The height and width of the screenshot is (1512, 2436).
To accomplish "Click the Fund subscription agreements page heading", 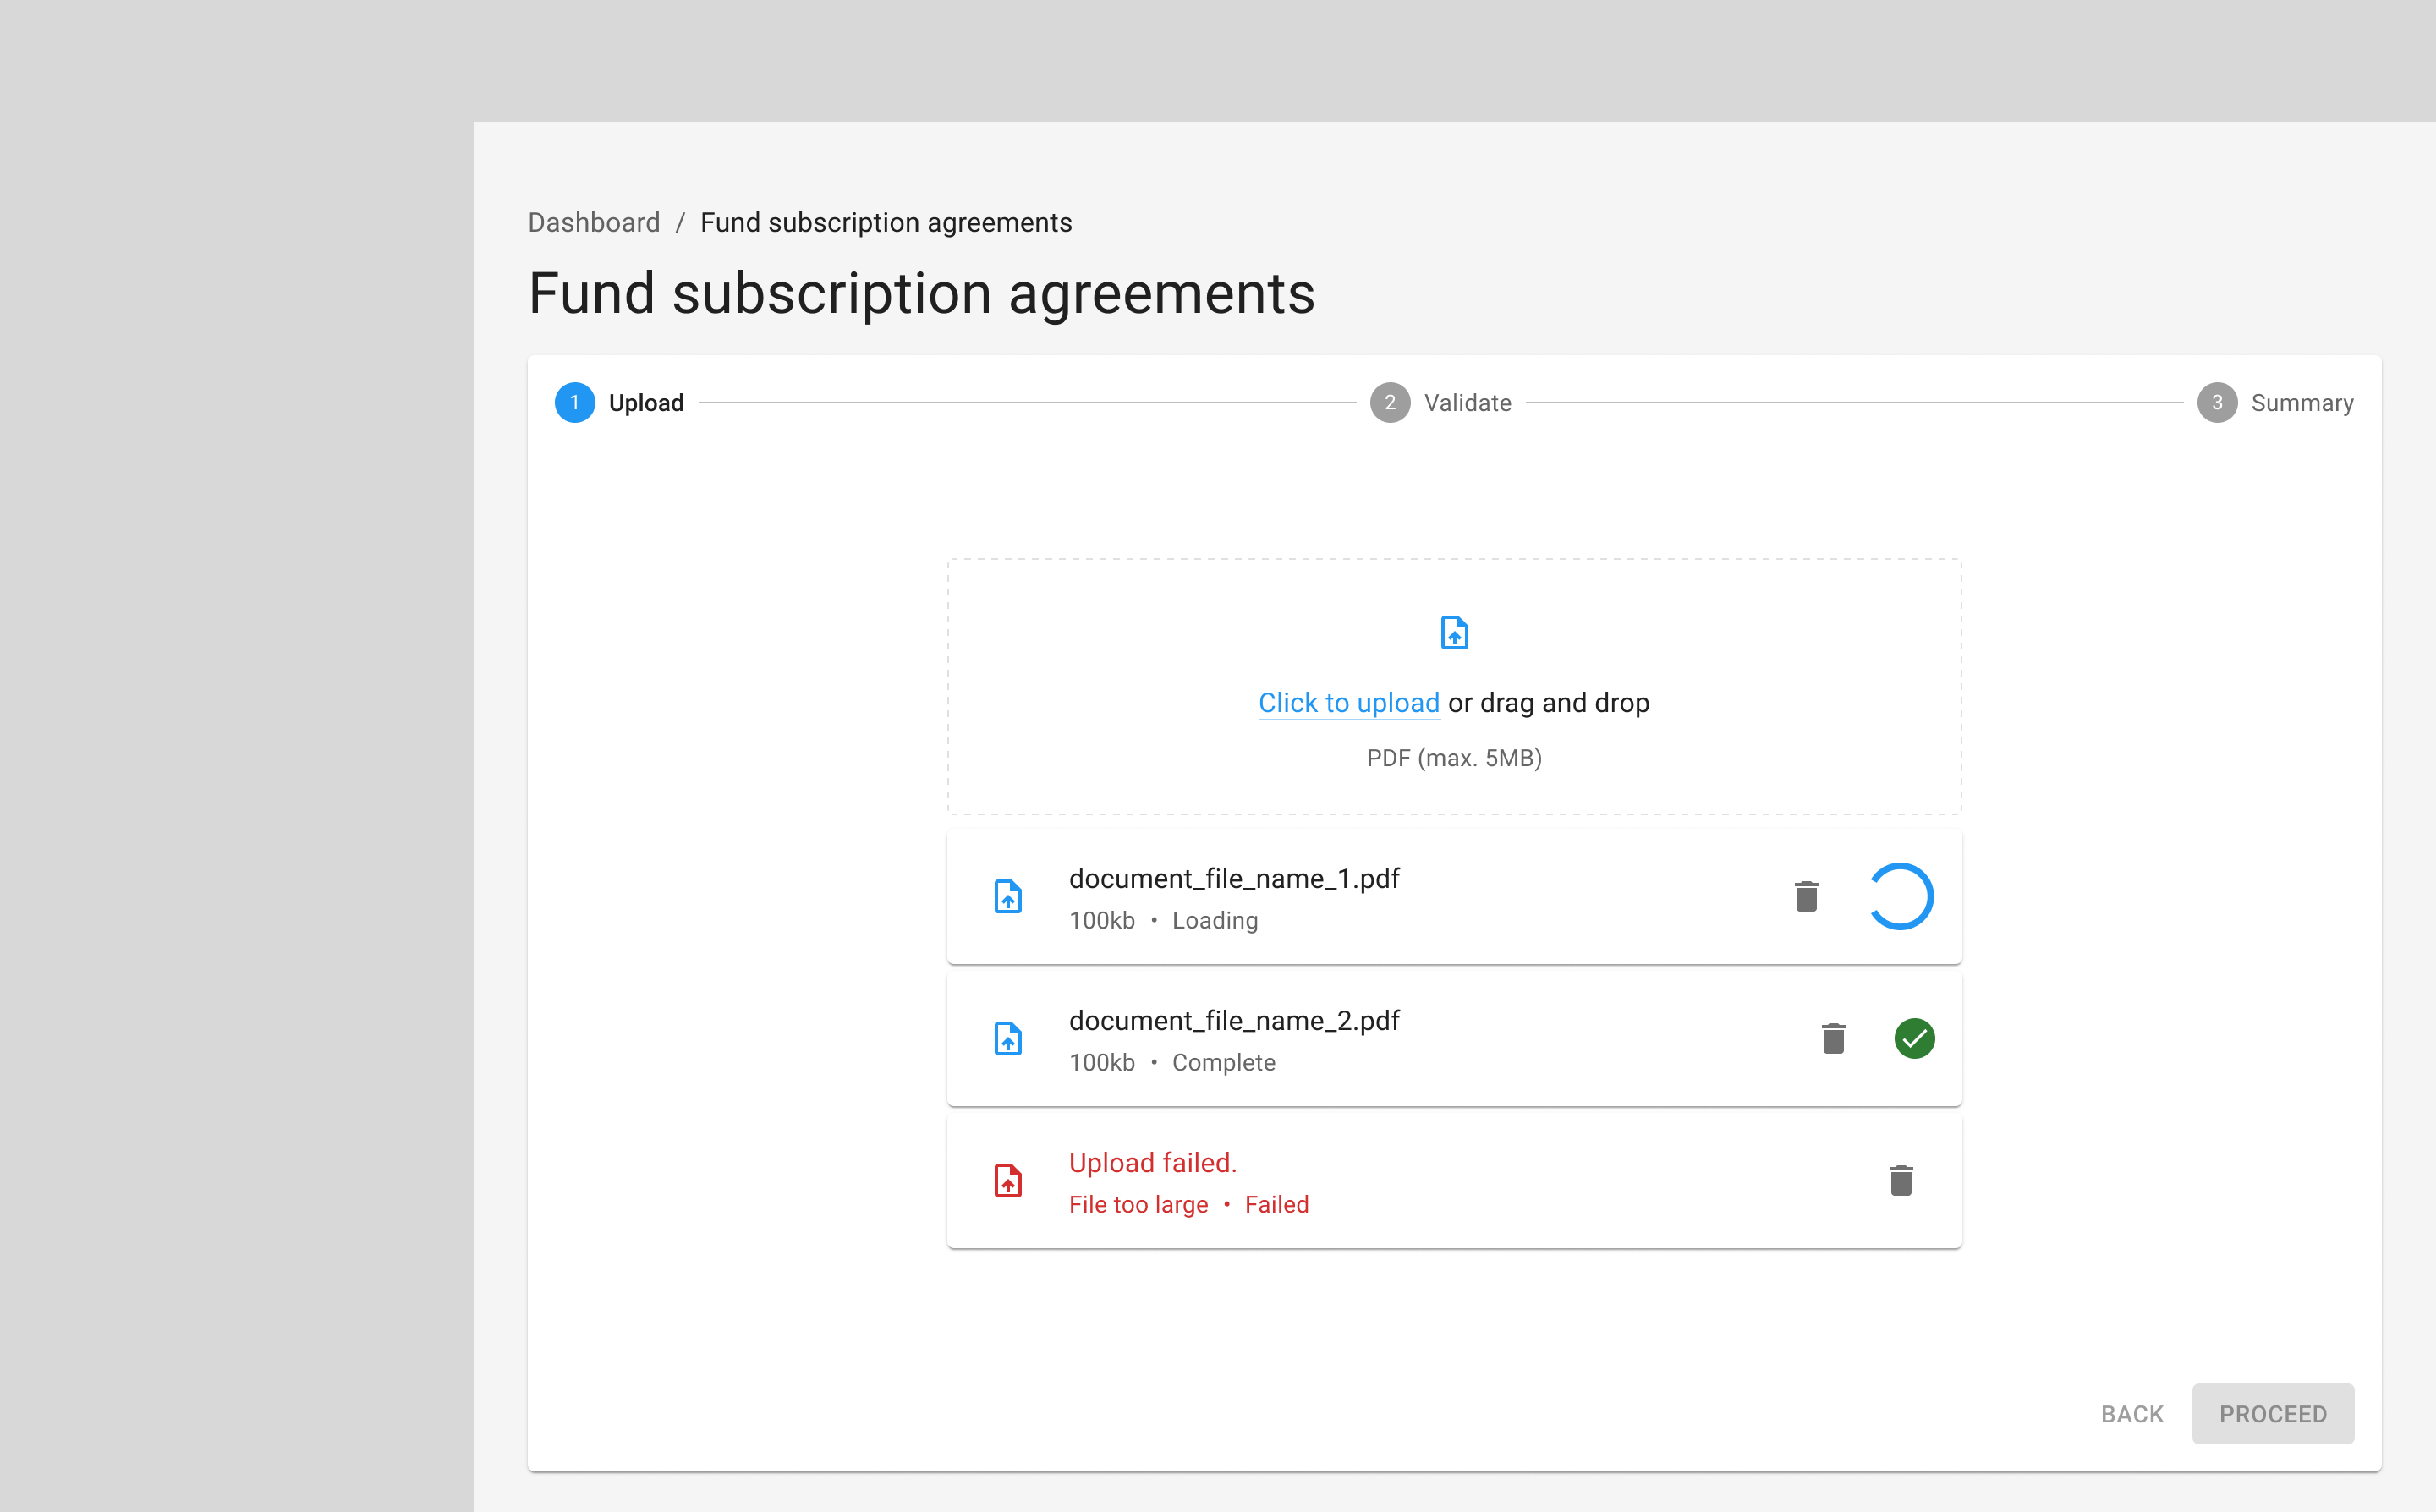I will pos(921,294).
